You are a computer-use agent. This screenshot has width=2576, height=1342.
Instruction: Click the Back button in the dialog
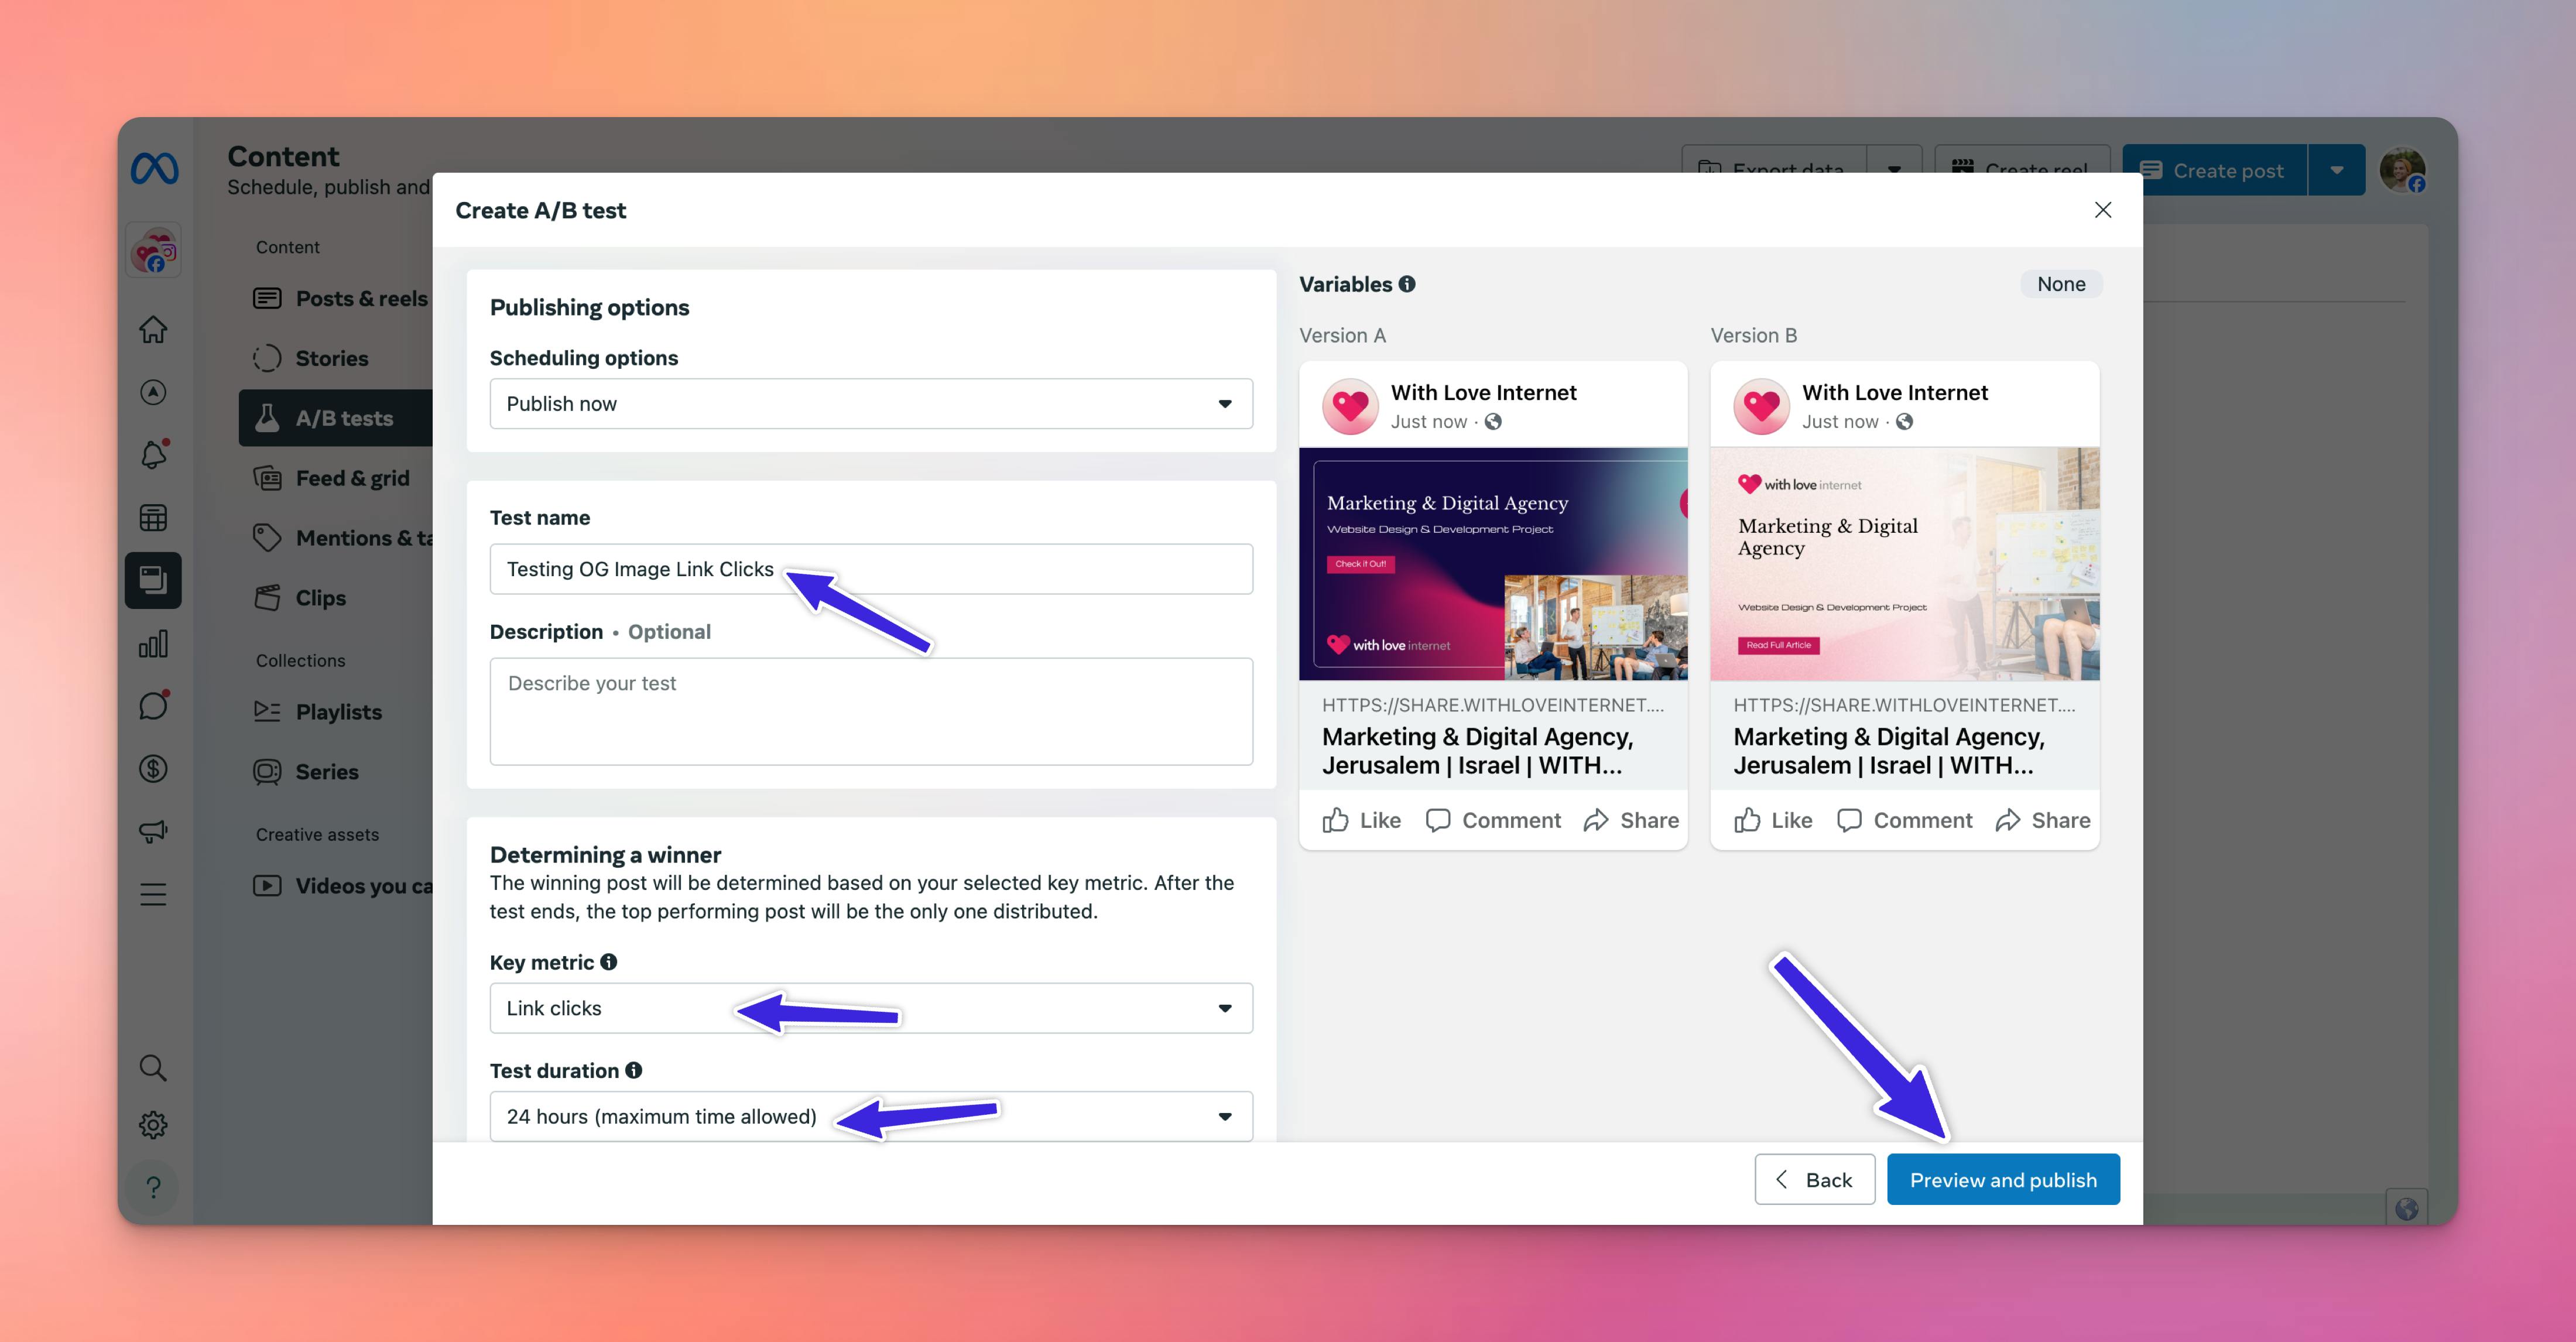tap(1815, 1179)
